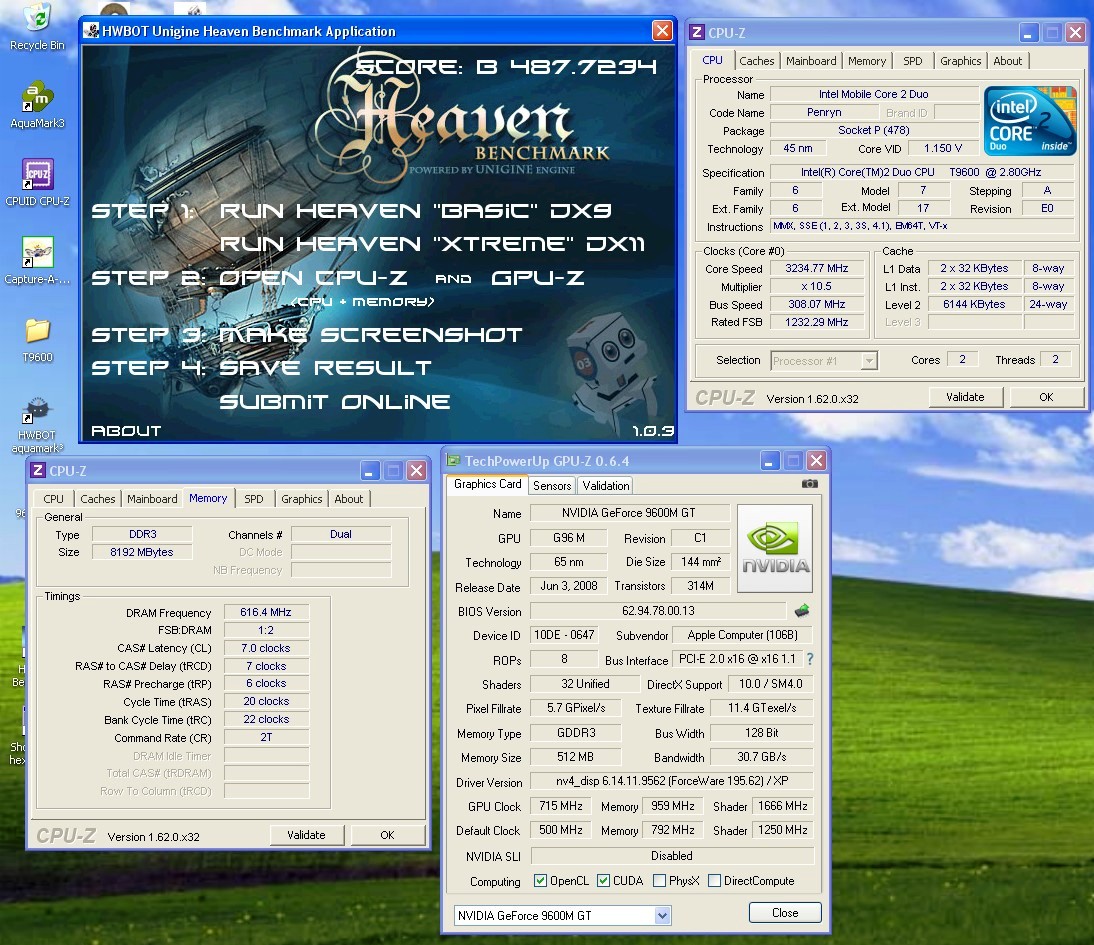
Task: Click the GPU Name field NVIDIA GeForce 9600M GT
Action: click(x=629, y=513)
